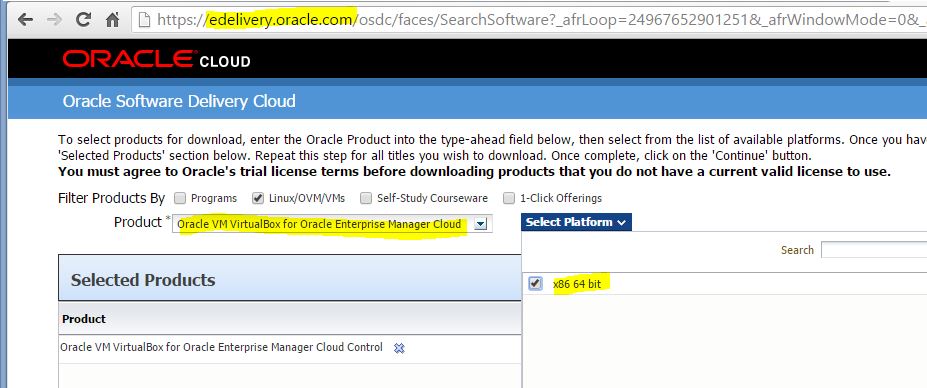Tick the Programs filter checkbox
The width and height of the screenshot is (927, 388).
(x=180, y=198)
